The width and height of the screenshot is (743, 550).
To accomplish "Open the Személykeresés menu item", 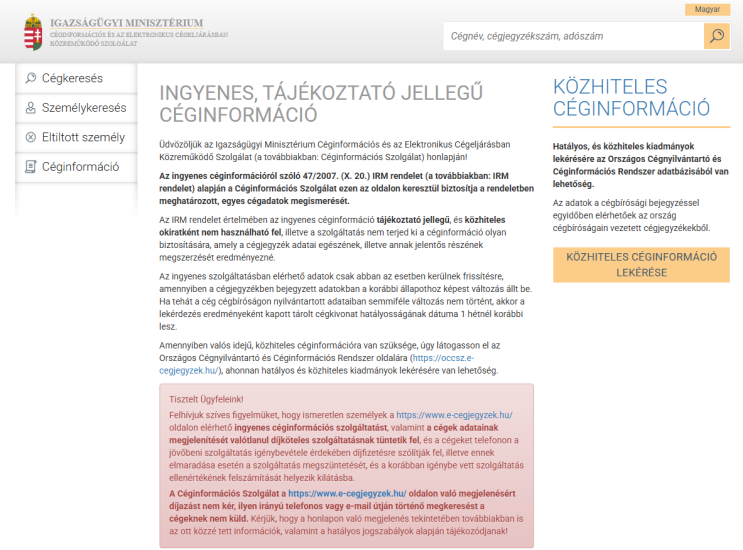I will point(76,108).
